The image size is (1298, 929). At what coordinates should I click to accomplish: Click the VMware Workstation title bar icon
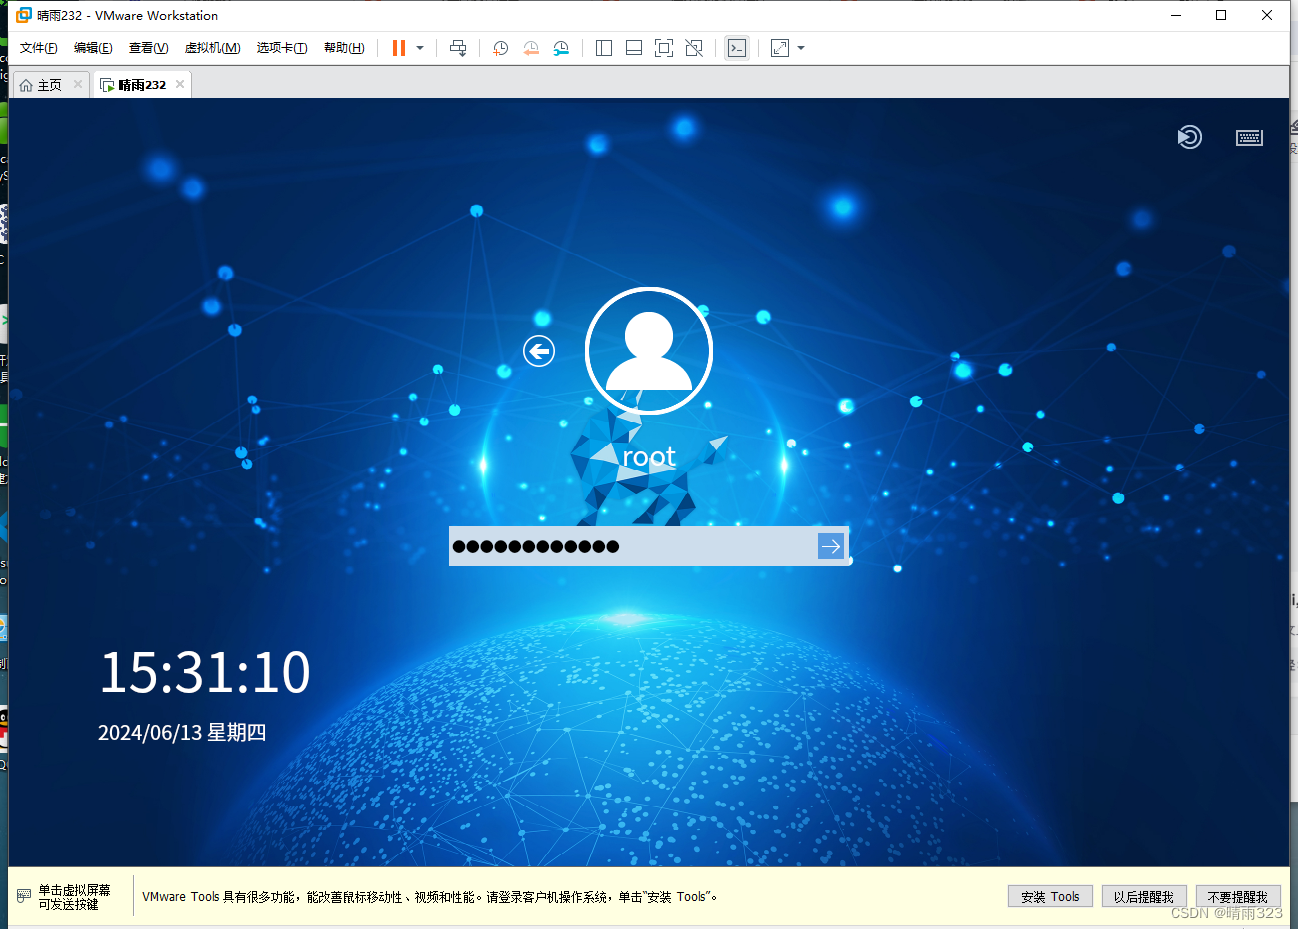click(x=24, y=15)
